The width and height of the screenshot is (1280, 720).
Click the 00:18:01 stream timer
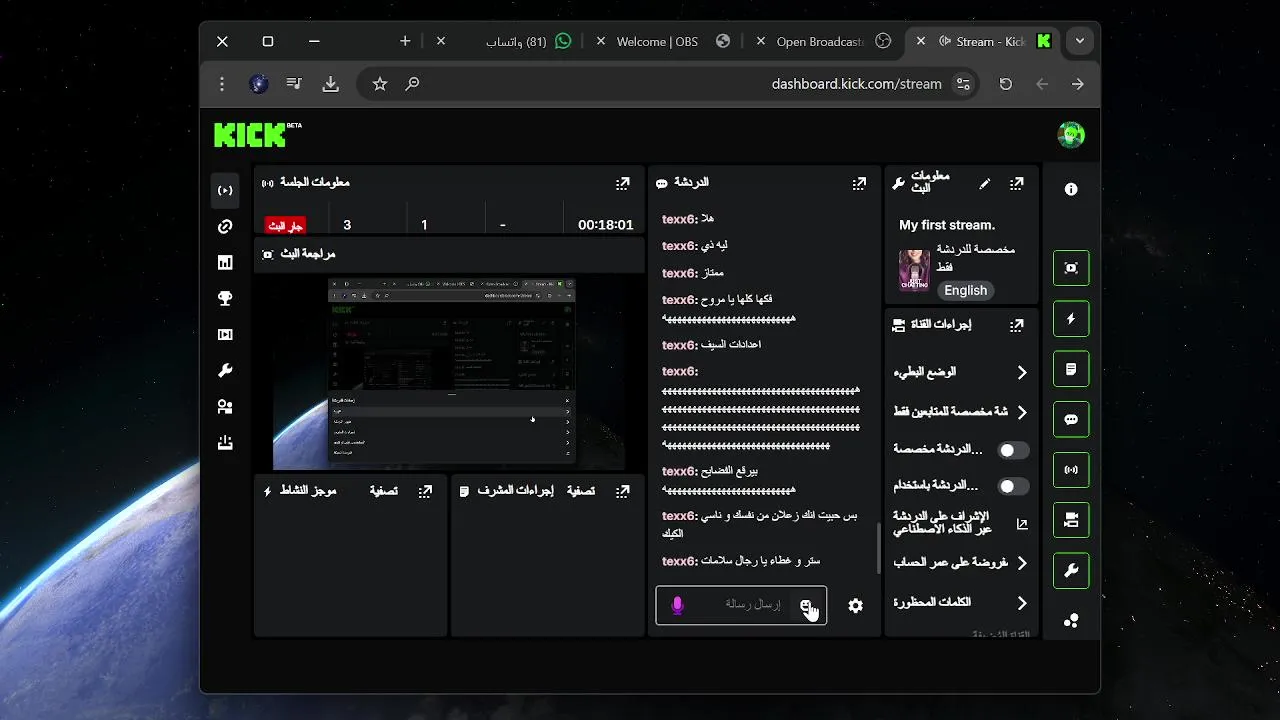(606, 225)
